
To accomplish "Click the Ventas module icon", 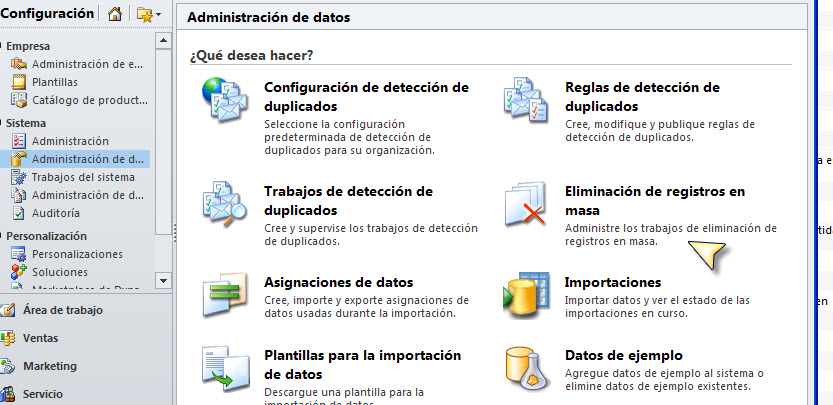I will 7,338.
